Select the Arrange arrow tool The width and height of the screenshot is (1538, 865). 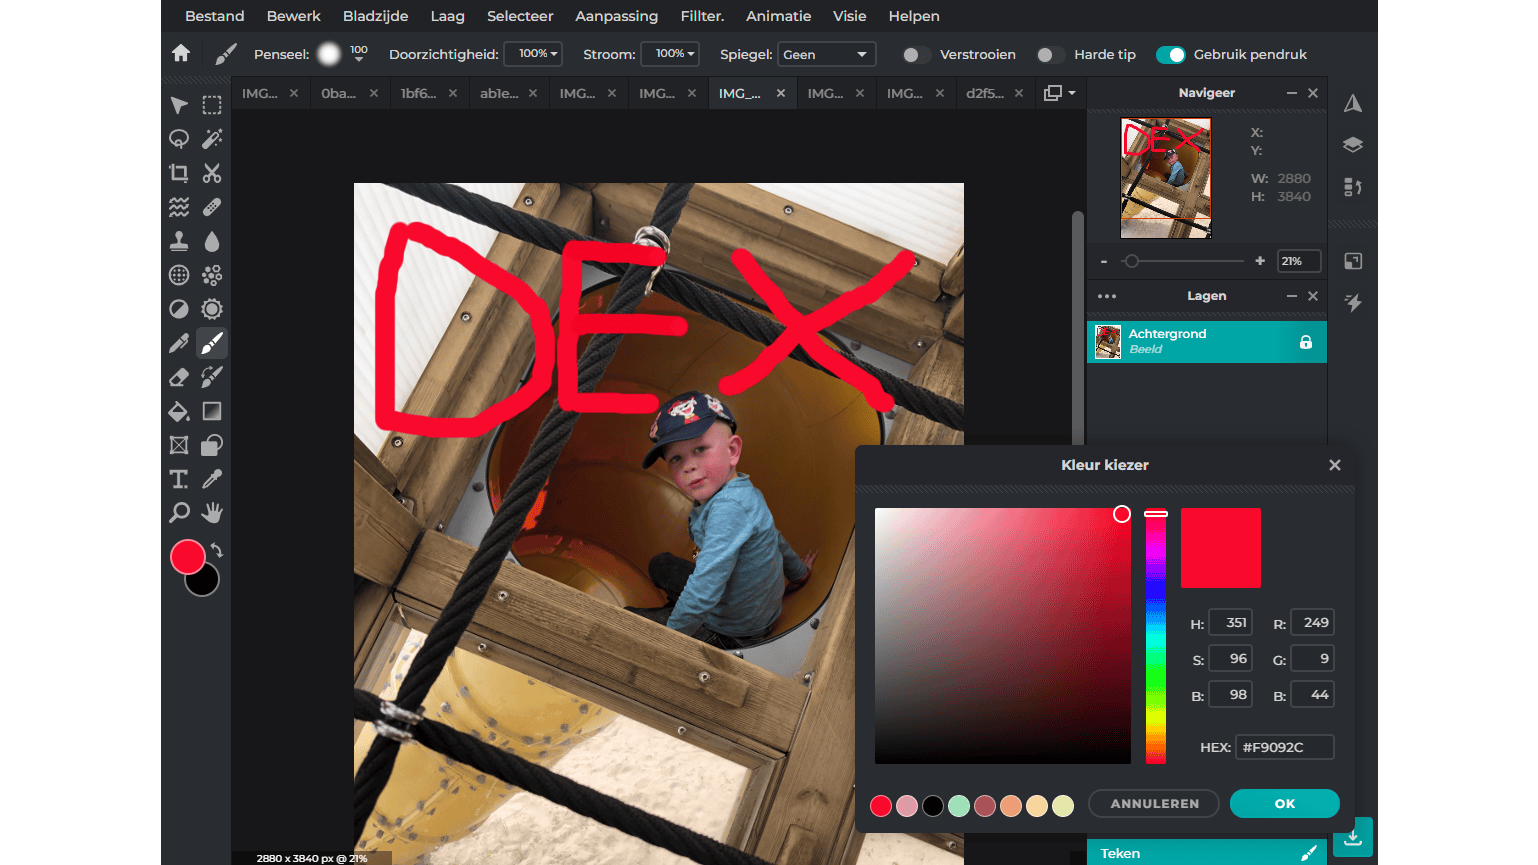tap(179, 105)
